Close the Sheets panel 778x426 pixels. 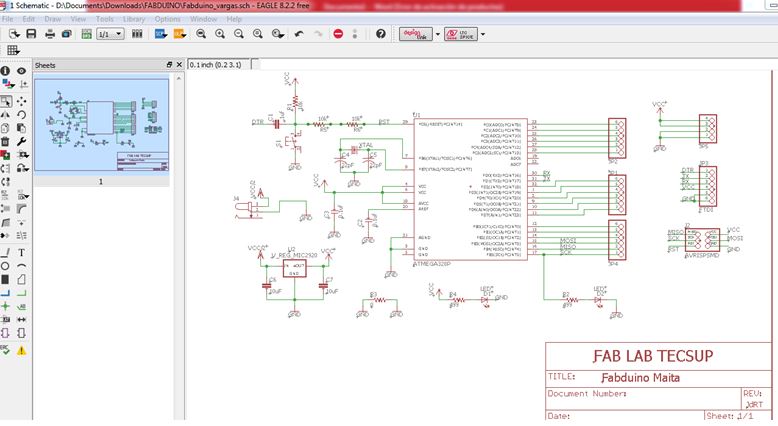pos(179,64)
